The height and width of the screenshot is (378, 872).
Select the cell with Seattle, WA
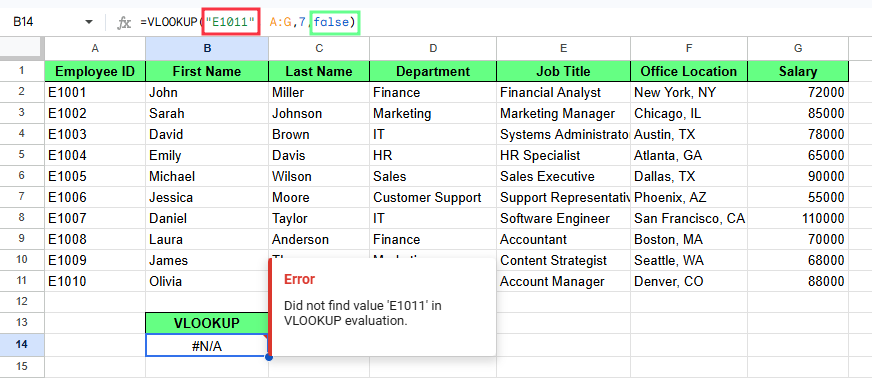click(688, 261)
